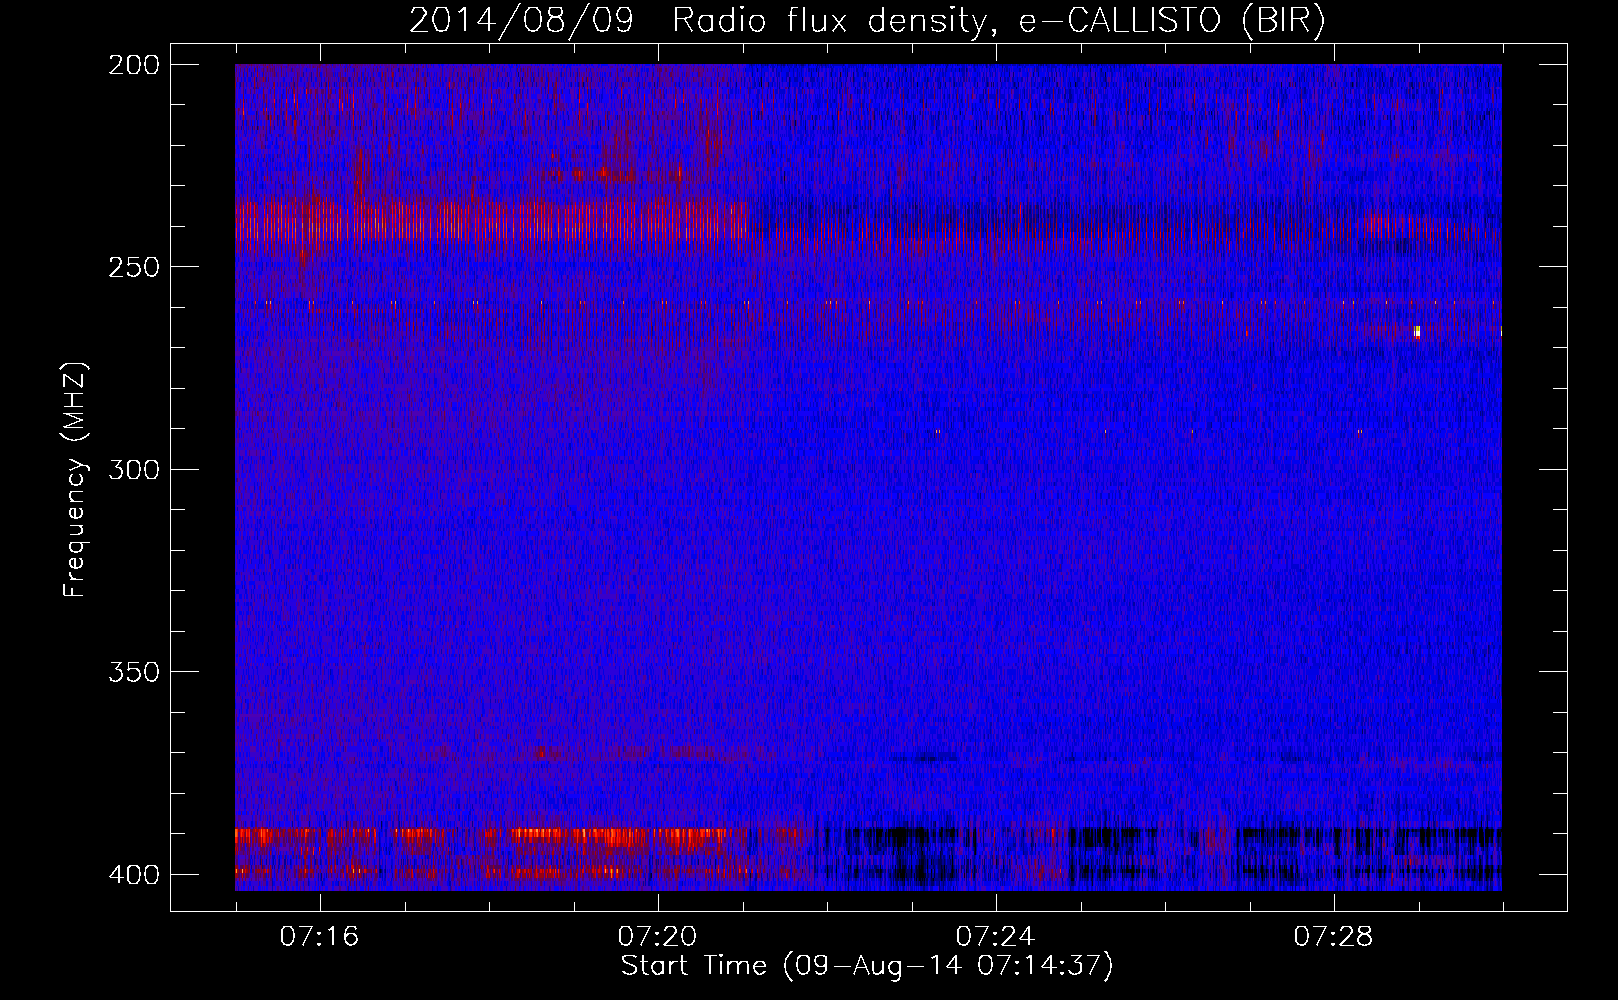Click the 07:16 time tick label

[320, 937]
